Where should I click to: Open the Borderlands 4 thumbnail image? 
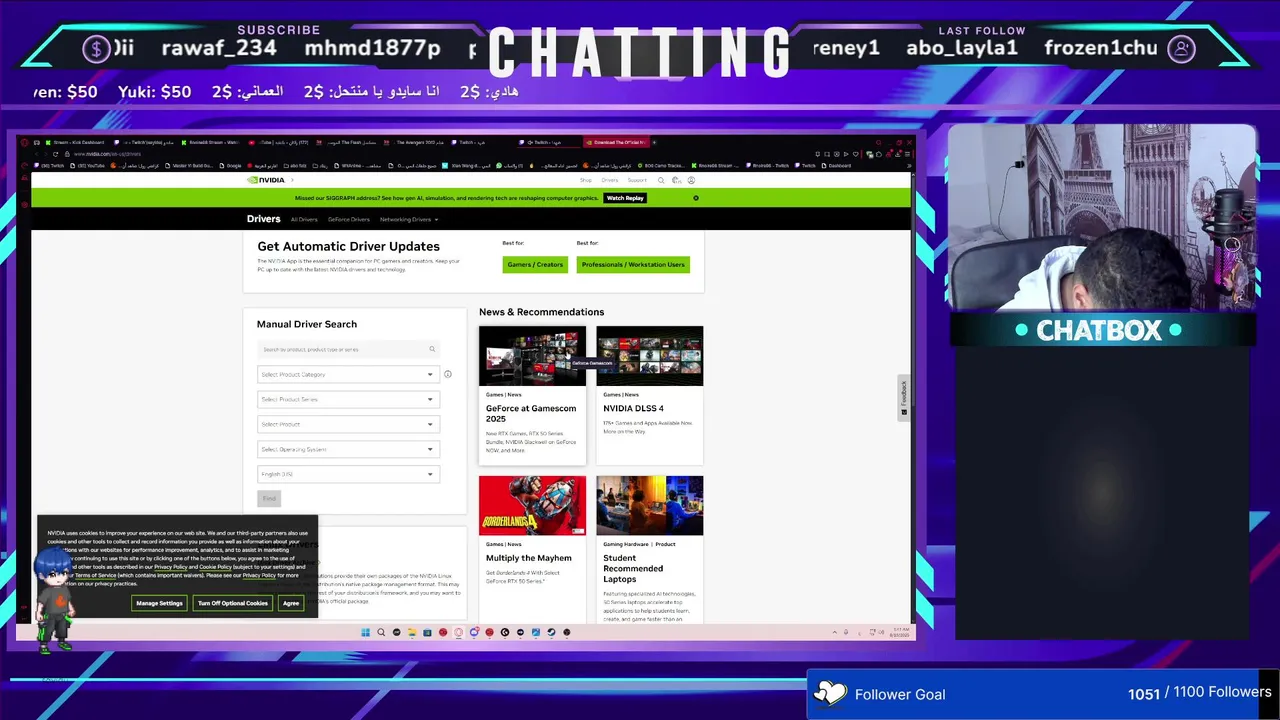pyautogui.click(x=532, y=505)
